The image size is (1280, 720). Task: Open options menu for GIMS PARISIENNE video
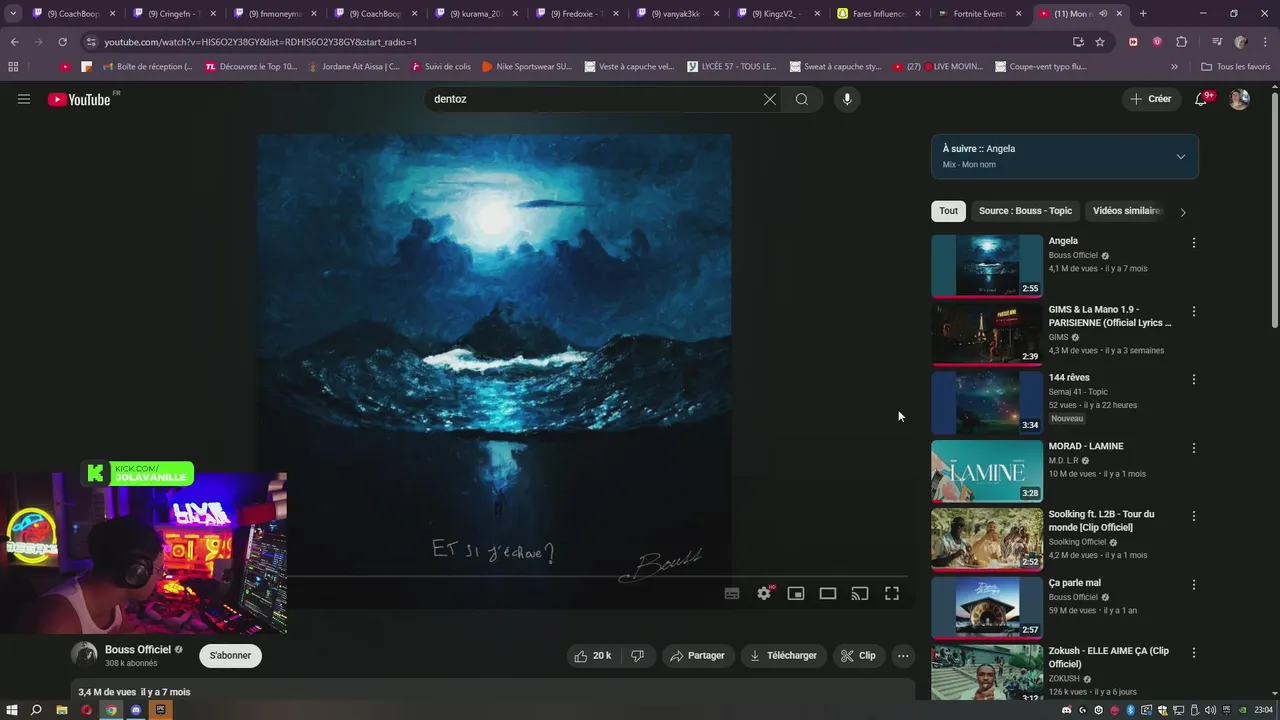[1193, 311]
